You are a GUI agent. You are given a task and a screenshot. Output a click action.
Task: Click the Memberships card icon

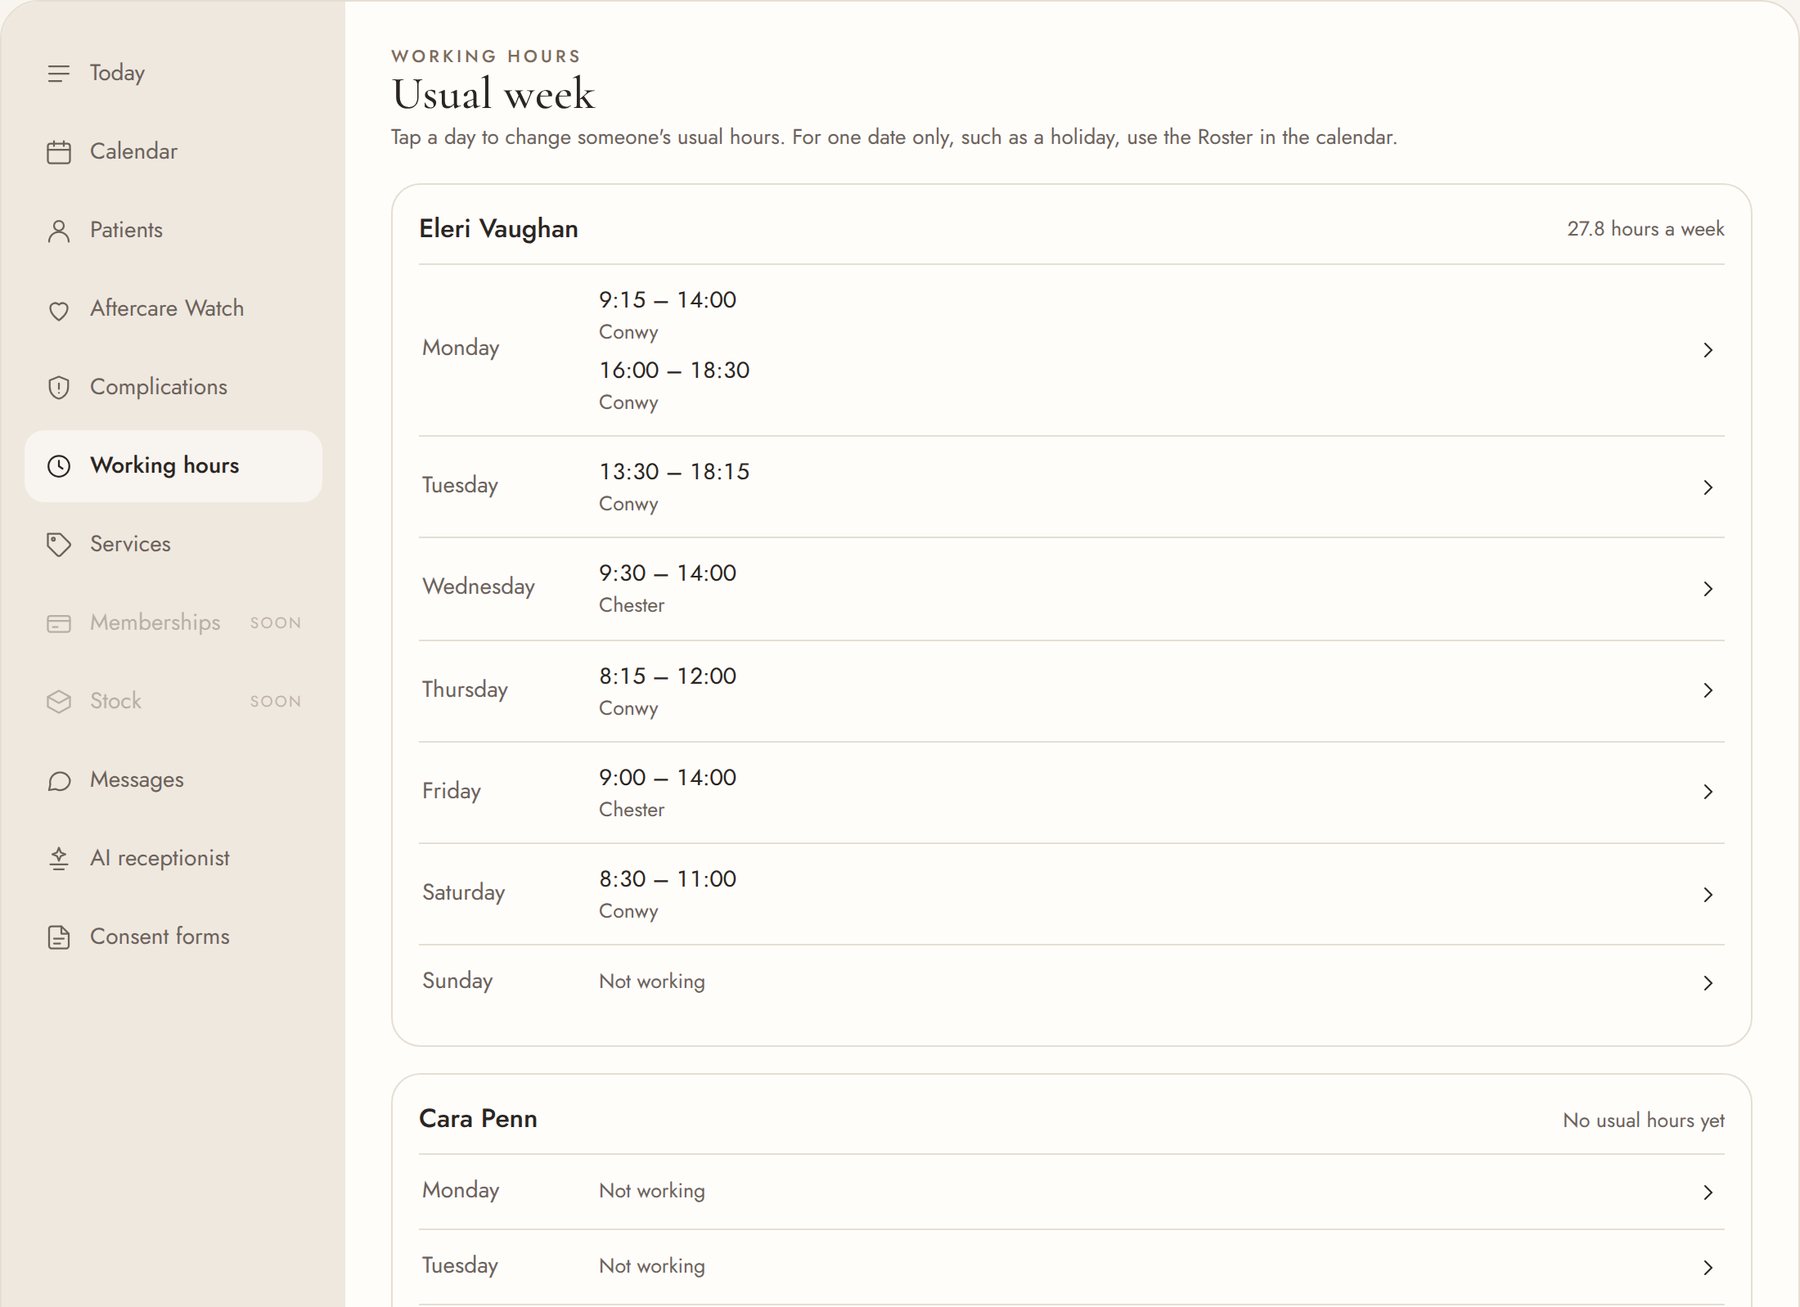59,624
